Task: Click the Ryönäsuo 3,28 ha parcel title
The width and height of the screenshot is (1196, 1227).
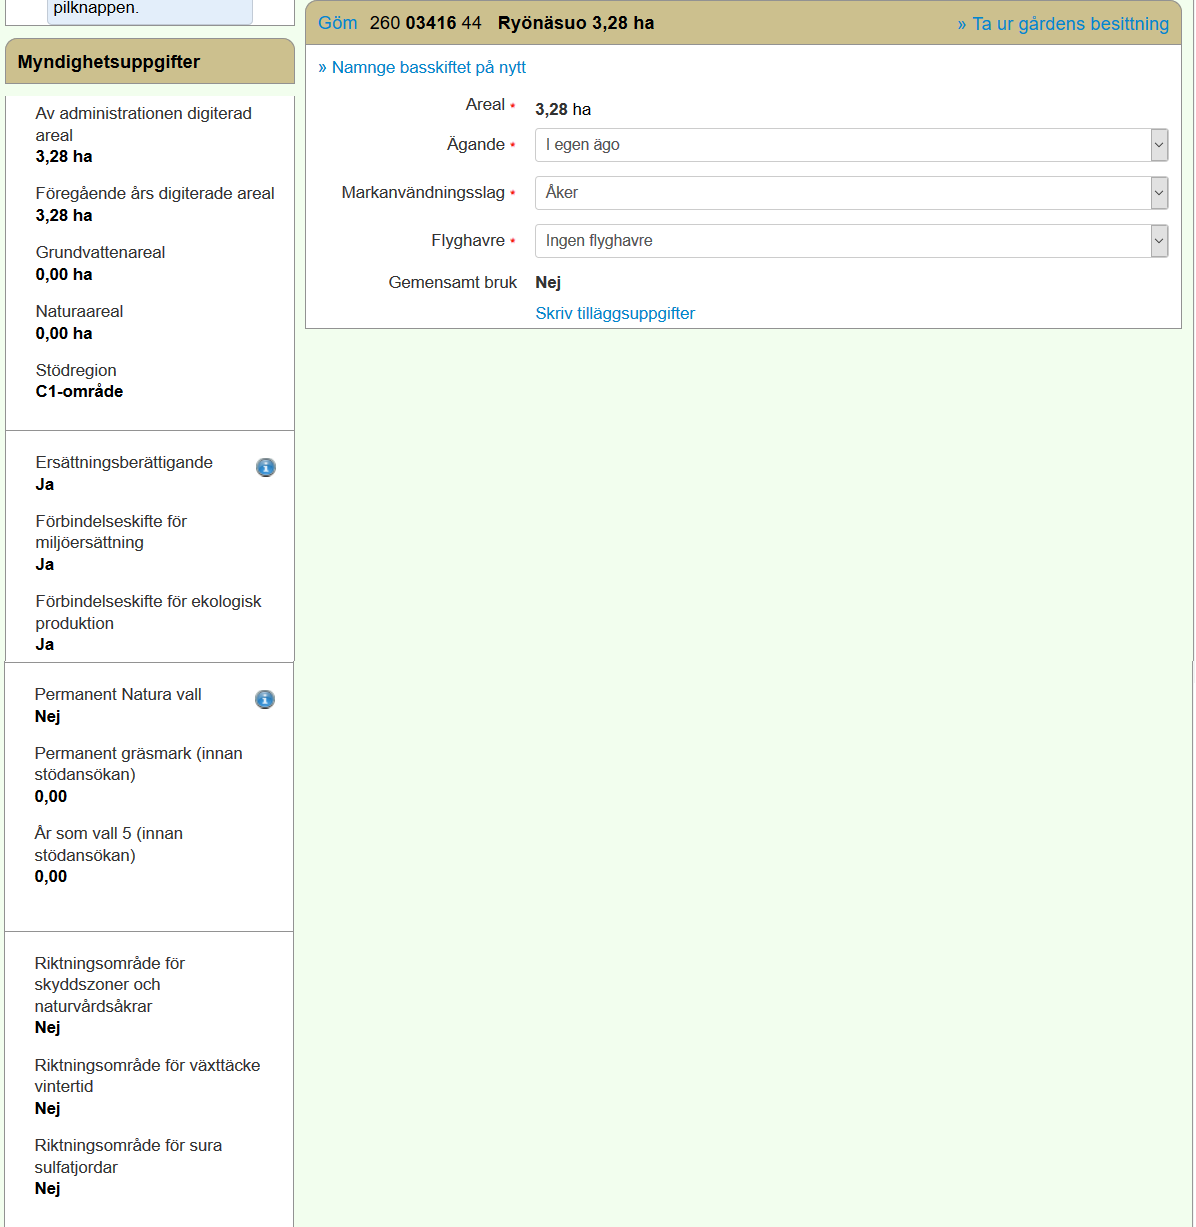Action: (576, 23)
